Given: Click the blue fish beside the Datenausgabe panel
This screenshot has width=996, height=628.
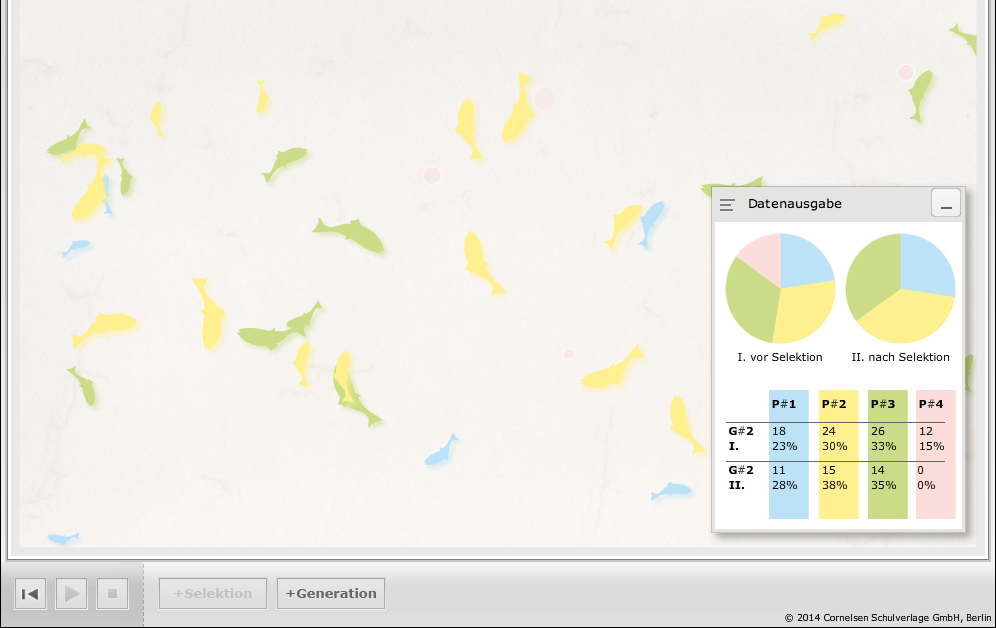Looking at the screenshot, I should 651,222.
